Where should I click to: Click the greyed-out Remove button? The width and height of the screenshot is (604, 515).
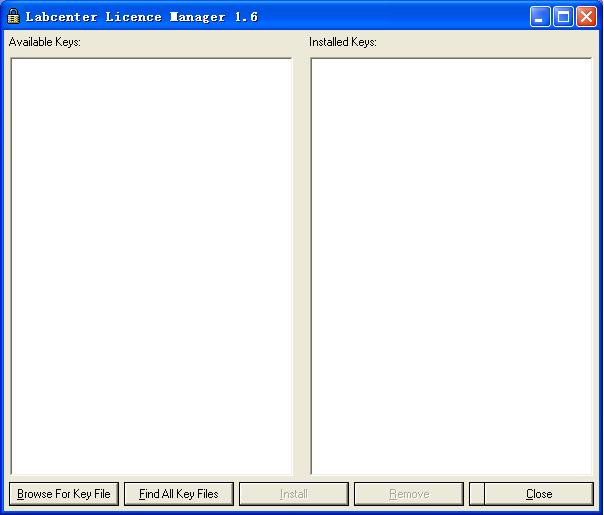(409, 494)
